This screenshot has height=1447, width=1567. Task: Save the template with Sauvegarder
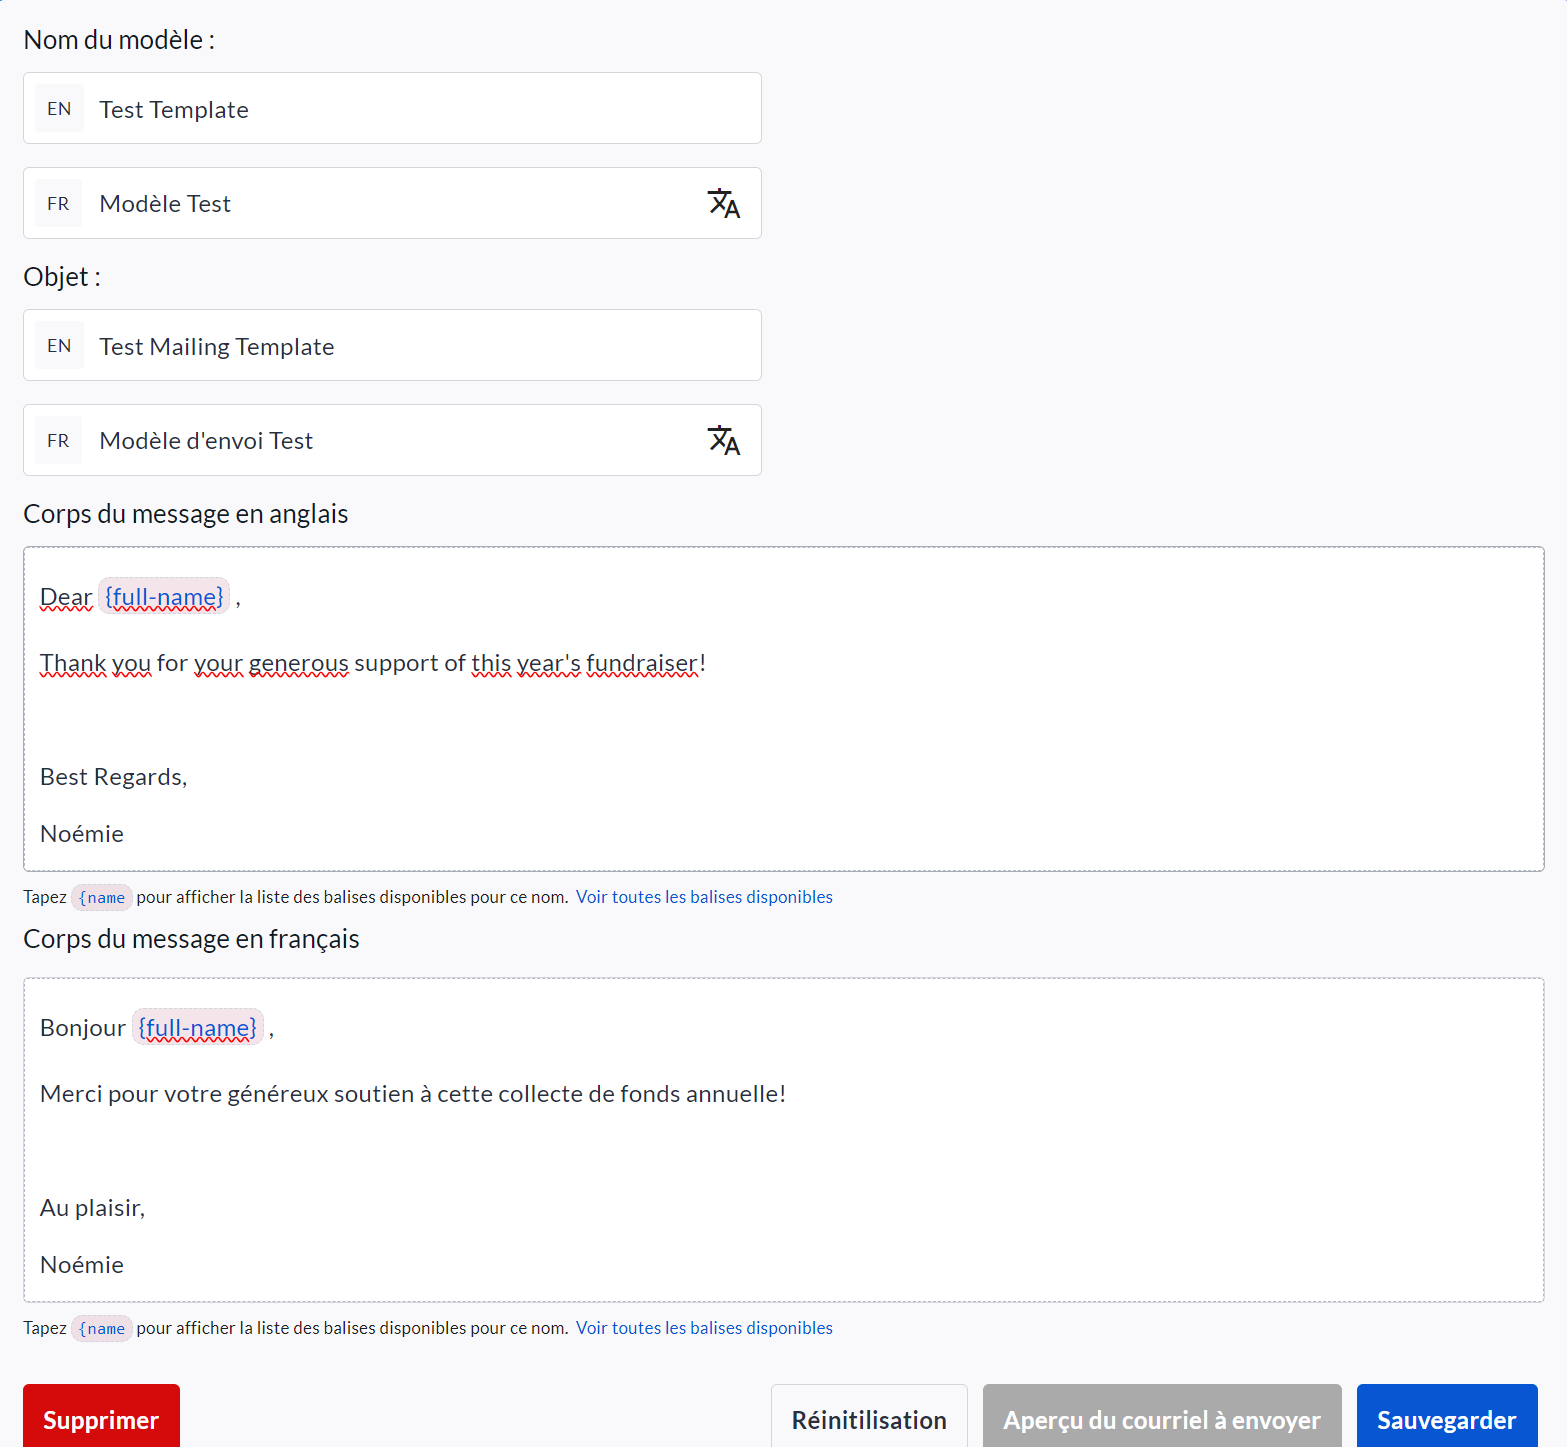[1446, 1419]
